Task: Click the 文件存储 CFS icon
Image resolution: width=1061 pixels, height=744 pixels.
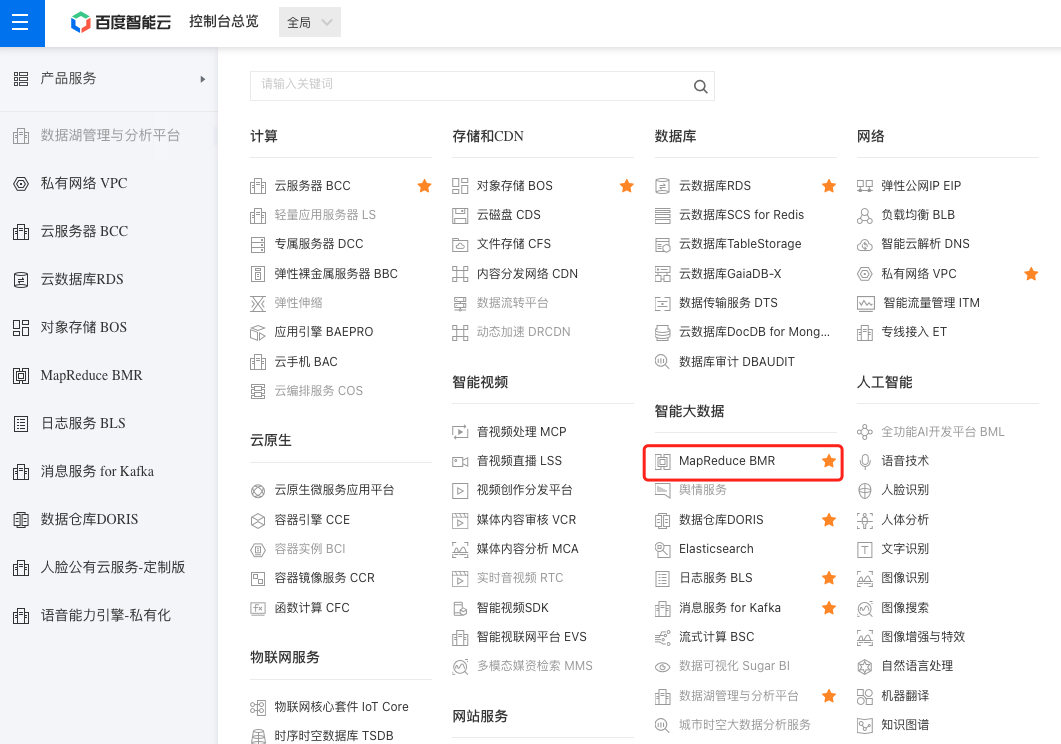Action: click(x=460, y=244)
